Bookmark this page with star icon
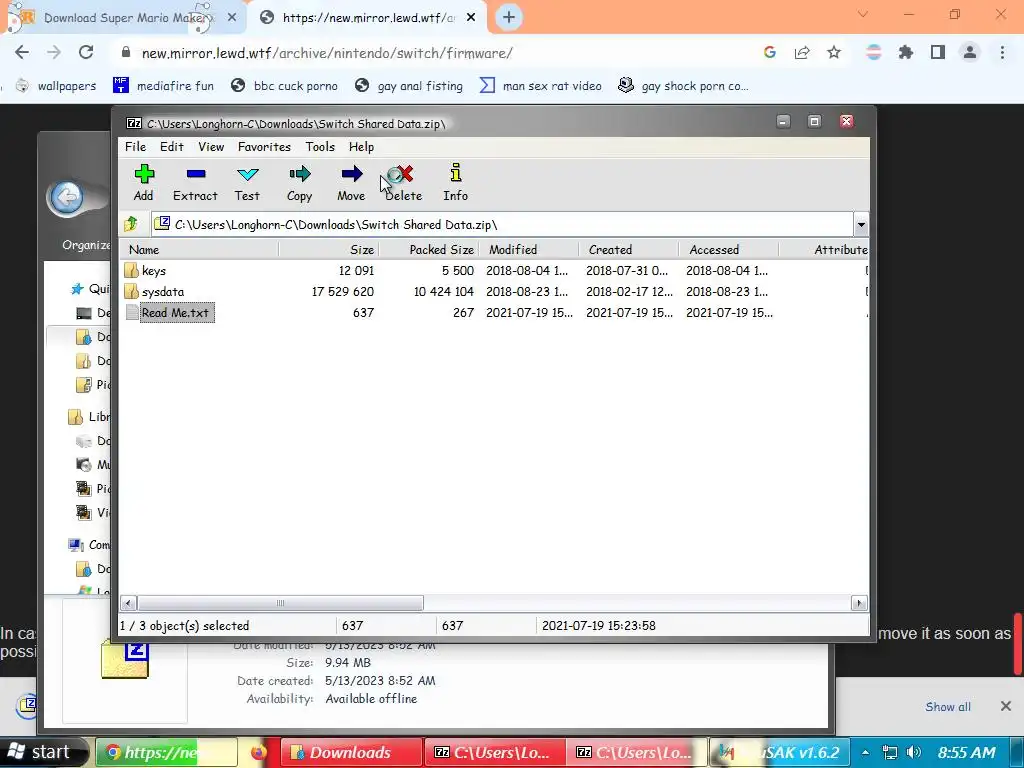The image size is (1024, 768). pos(834,52)
